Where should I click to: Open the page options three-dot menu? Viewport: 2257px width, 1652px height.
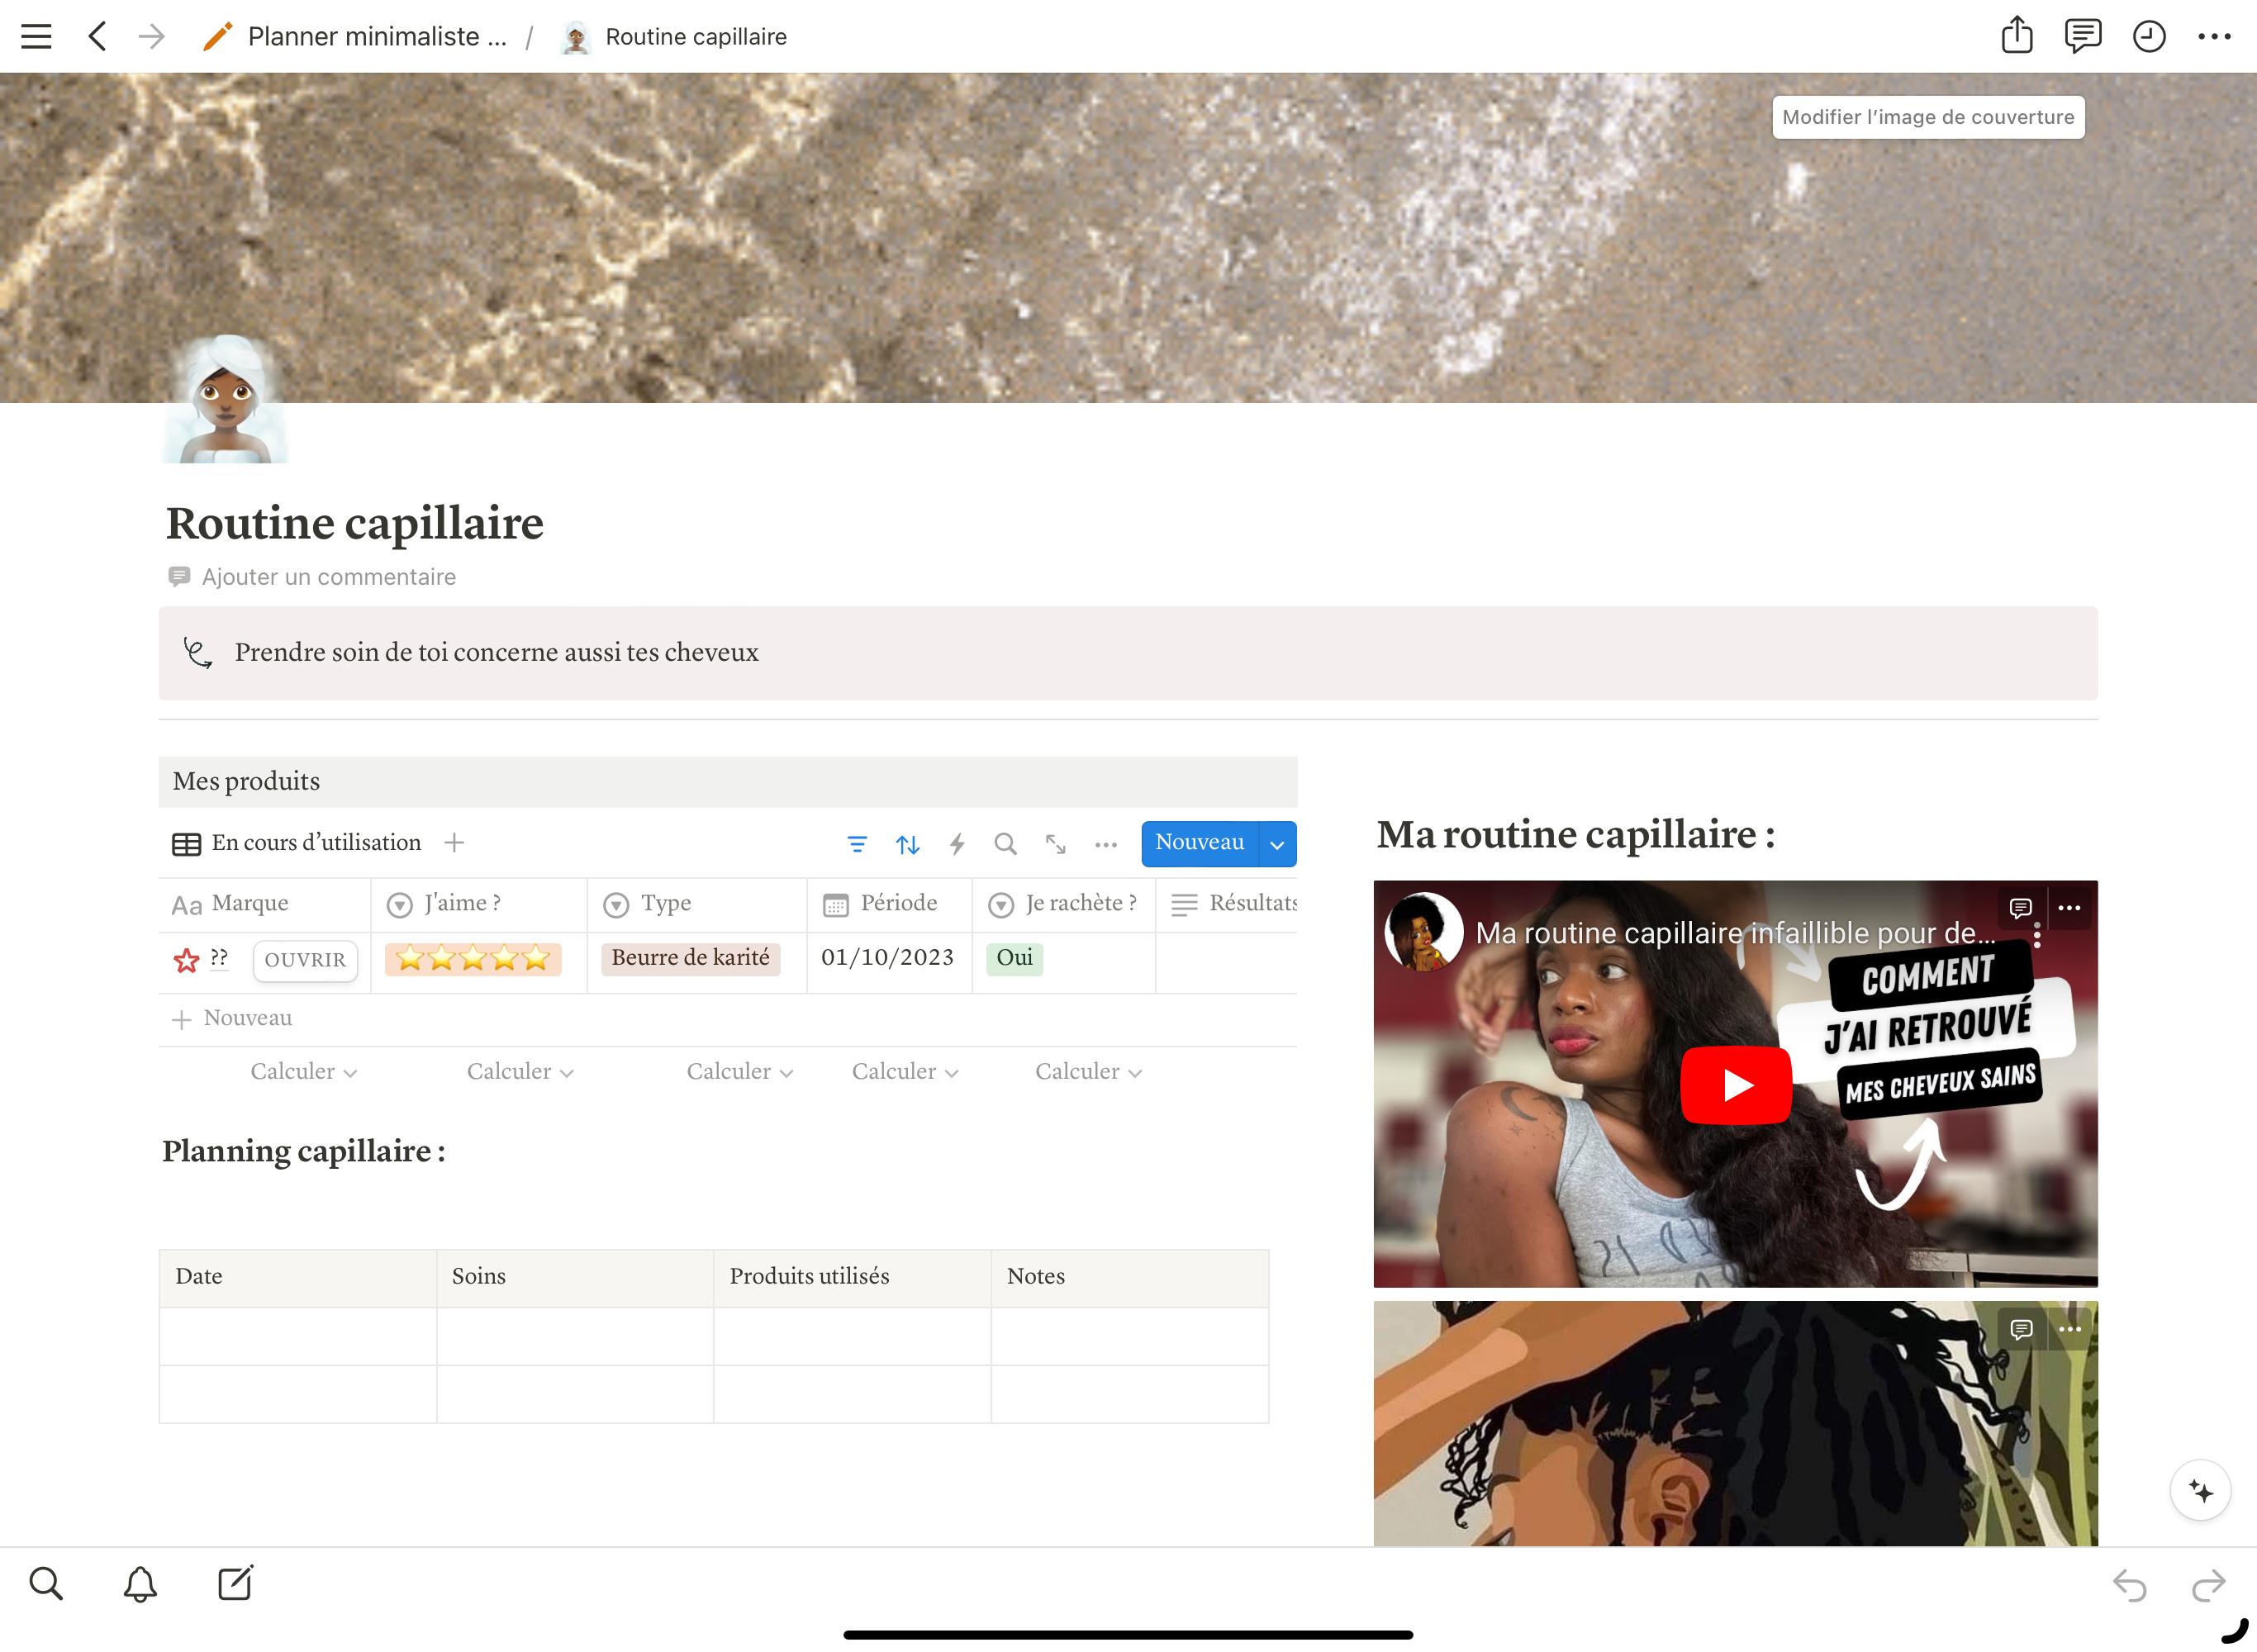click(x=2214, y=37)
